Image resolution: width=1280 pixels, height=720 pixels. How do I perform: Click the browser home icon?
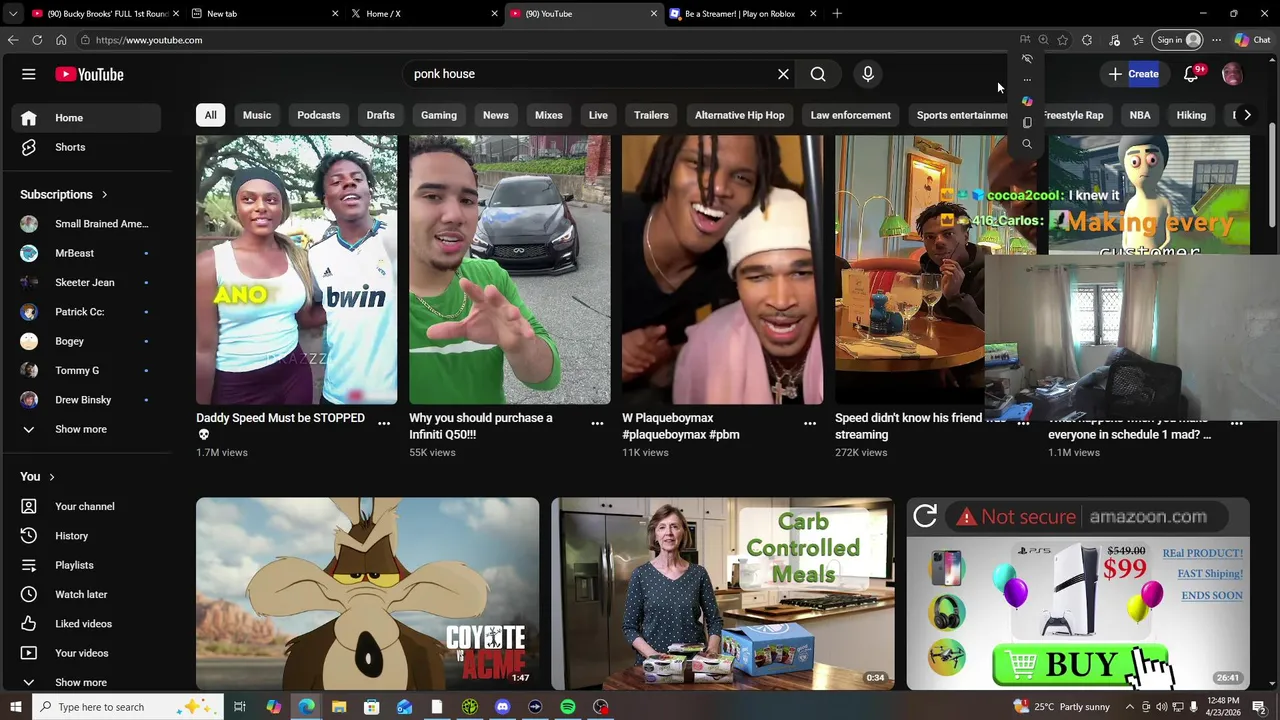[61, 40]
